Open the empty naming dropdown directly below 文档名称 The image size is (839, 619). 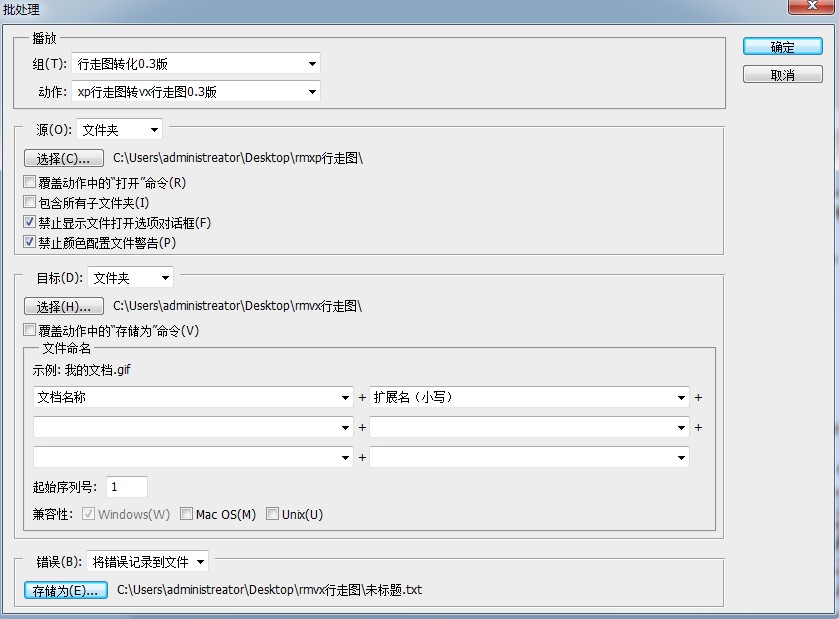point(193,427)
